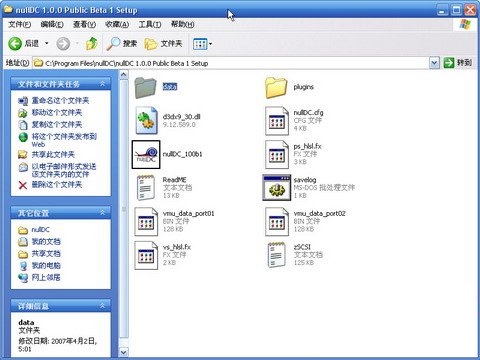Image resolution: width=480 pixels, height=360 pixels.
Task: Click the Back arrow toolbar icon
Action: [x=15, y=44]
